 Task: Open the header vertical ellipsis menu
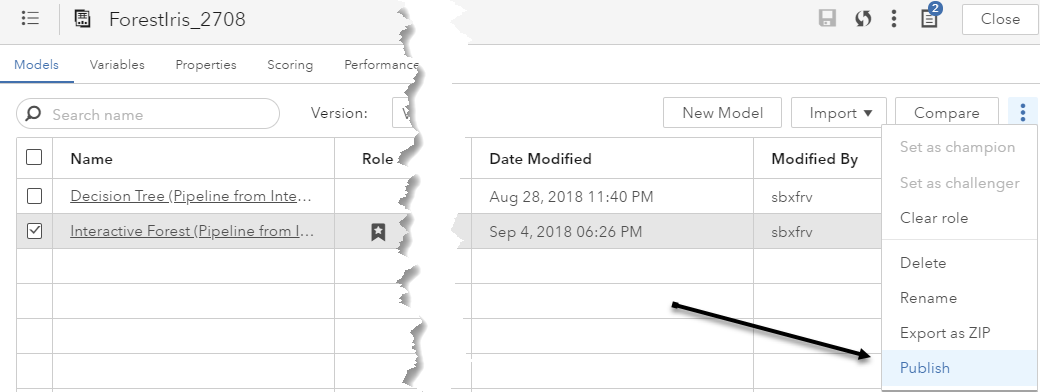click(x=894, y=19)
